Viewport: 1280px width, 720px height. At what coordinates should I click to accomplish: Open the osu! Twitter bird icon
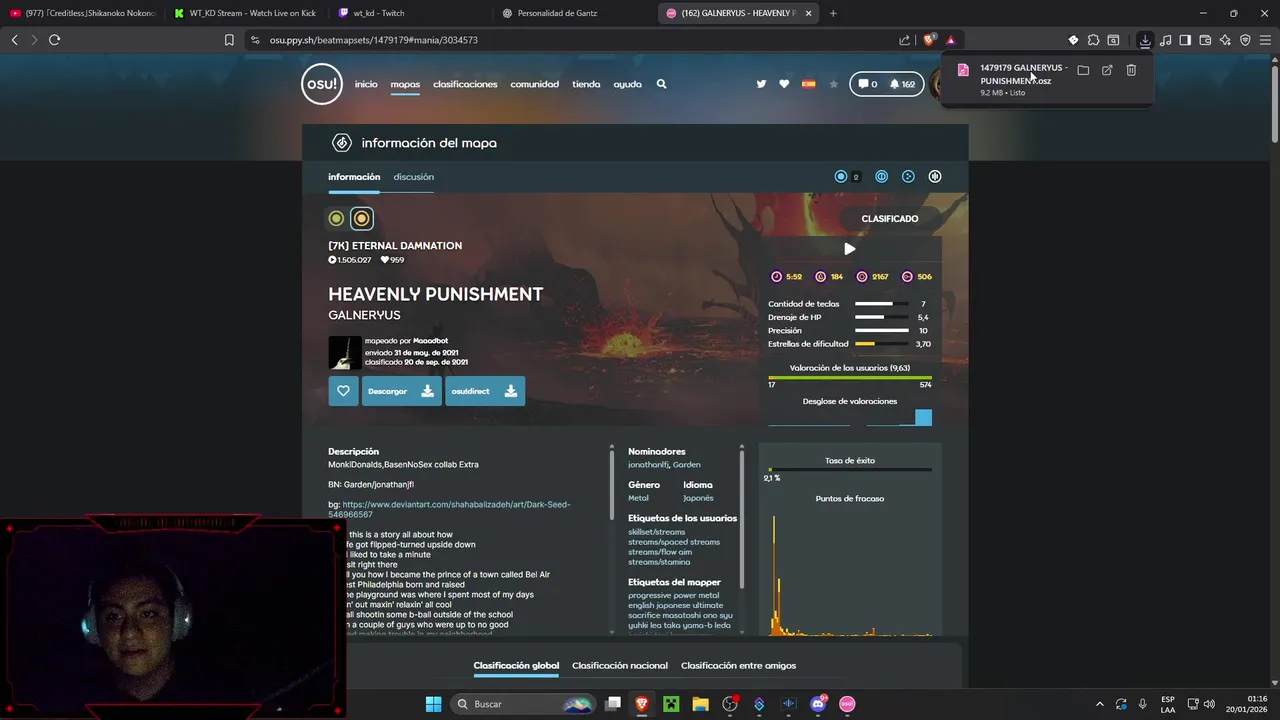(761, 84)
